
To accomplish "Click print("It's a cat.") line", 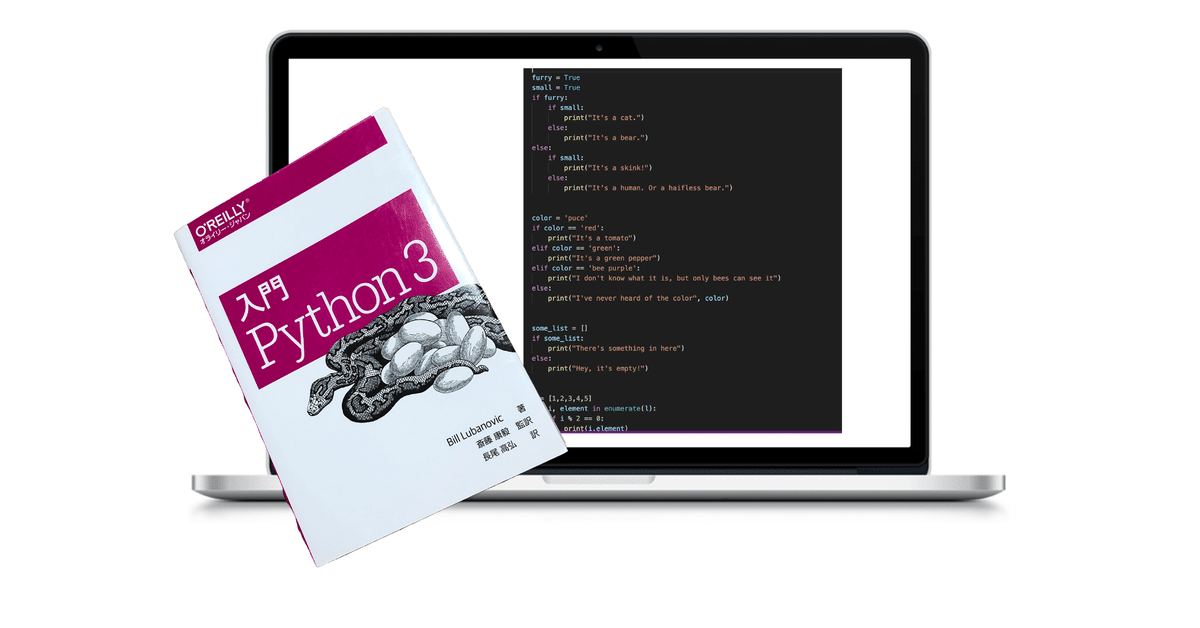I will coord(603,118).
